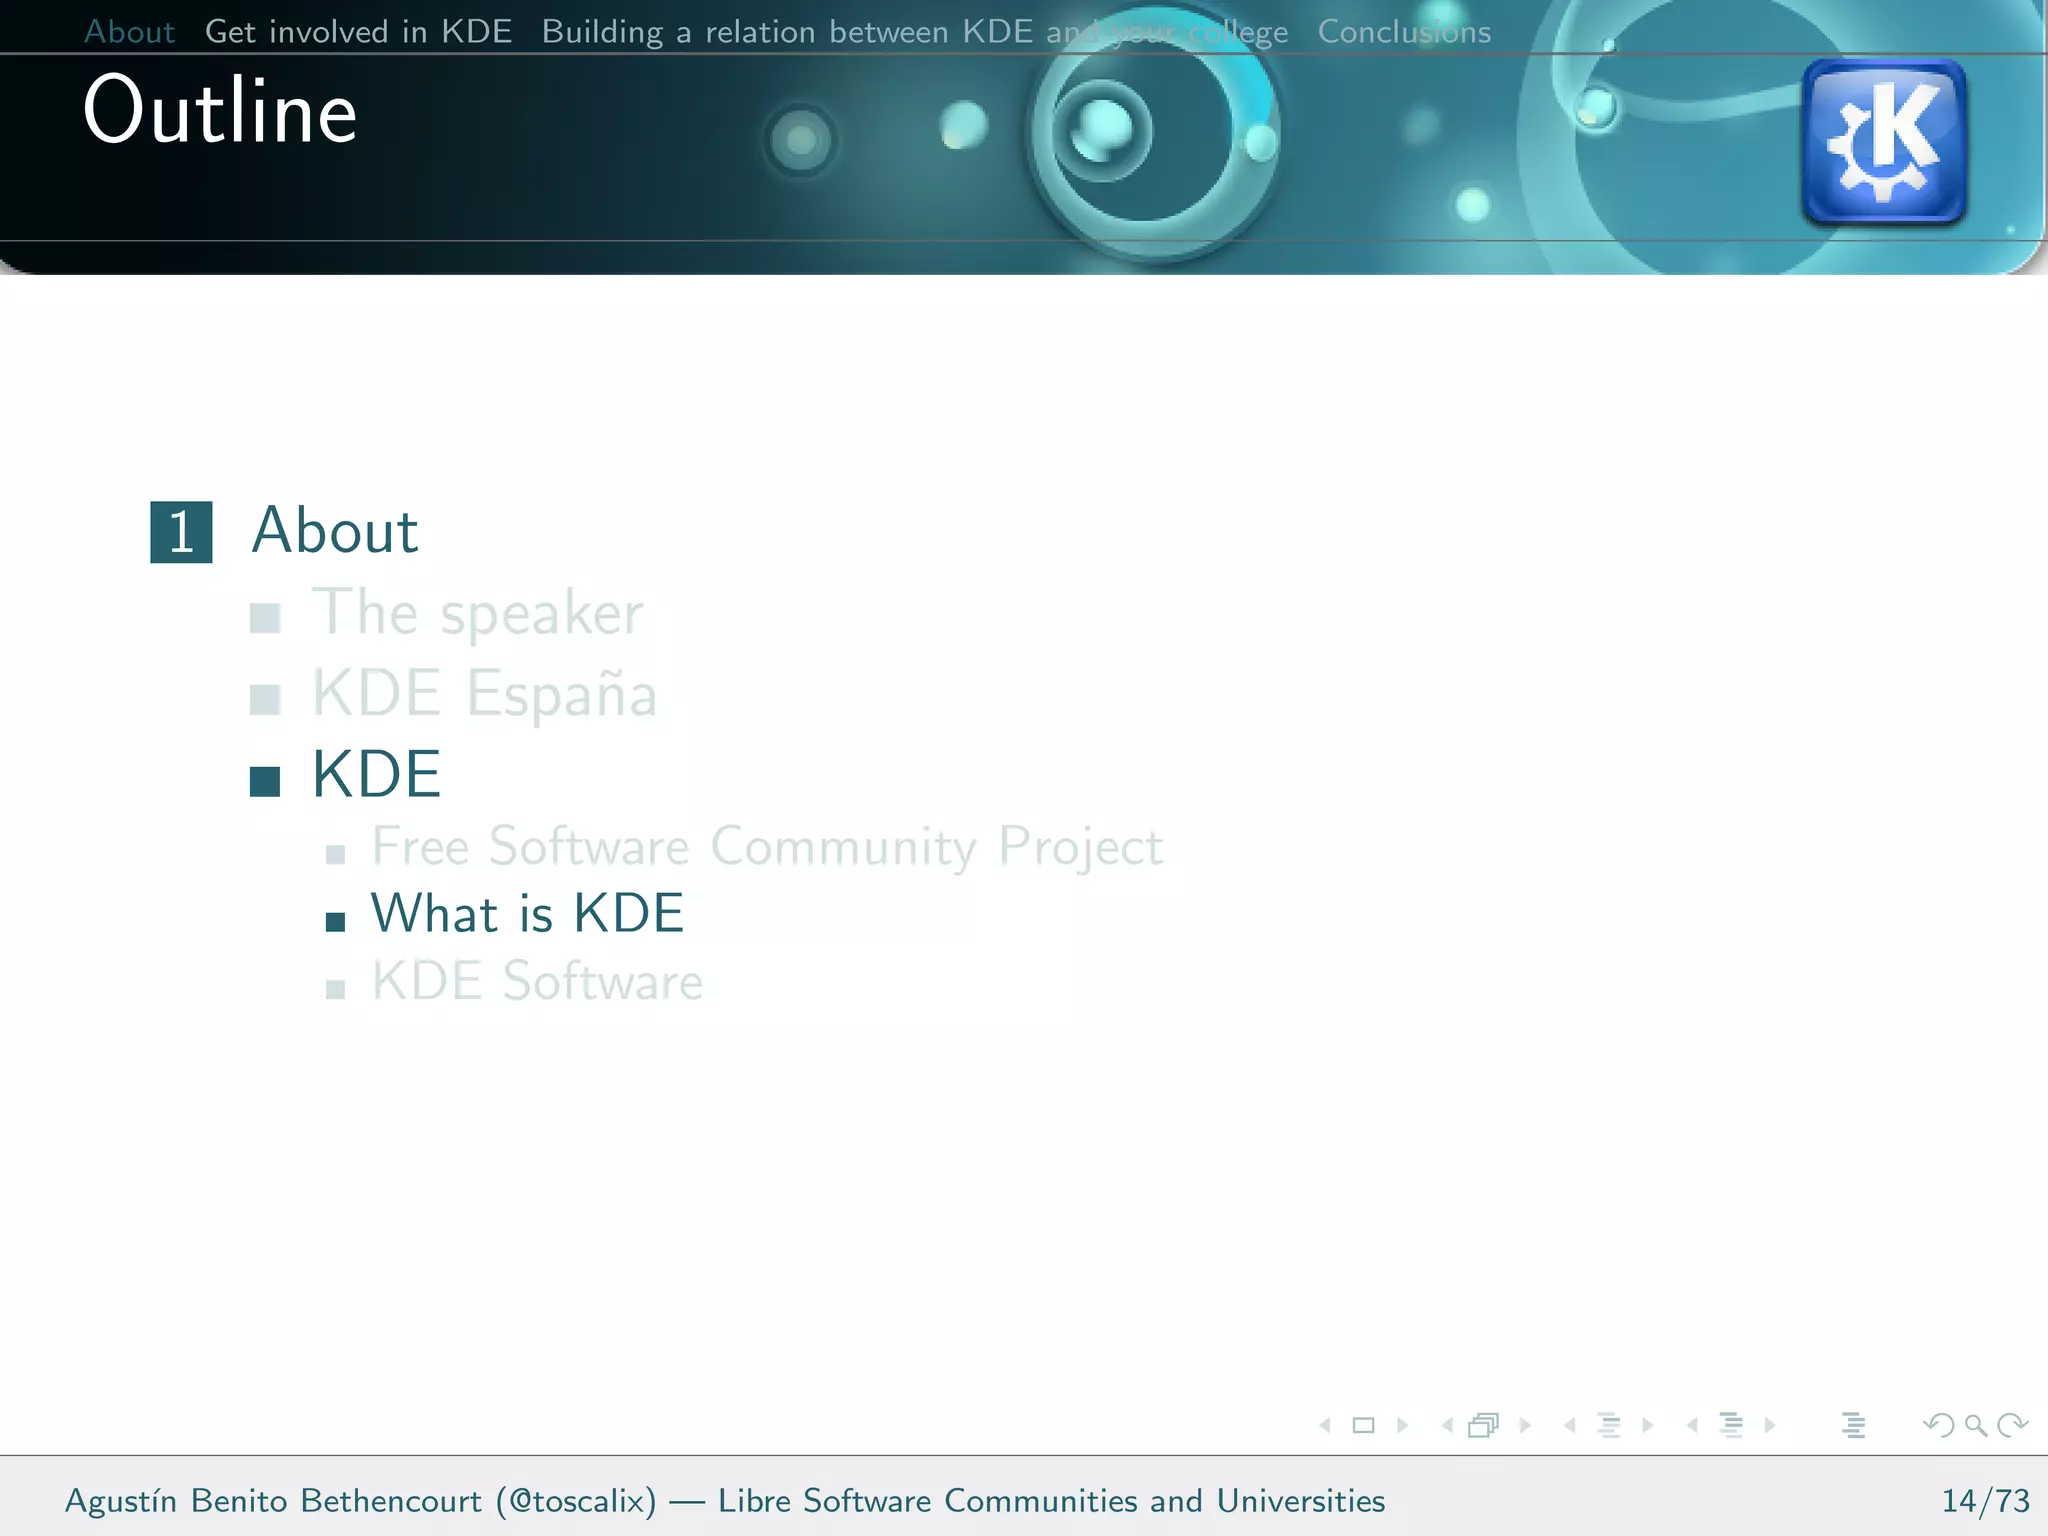Click the go forward redo arrow
This screenshot has width=2048, height=1536.
click(x=2012, y=1425)
